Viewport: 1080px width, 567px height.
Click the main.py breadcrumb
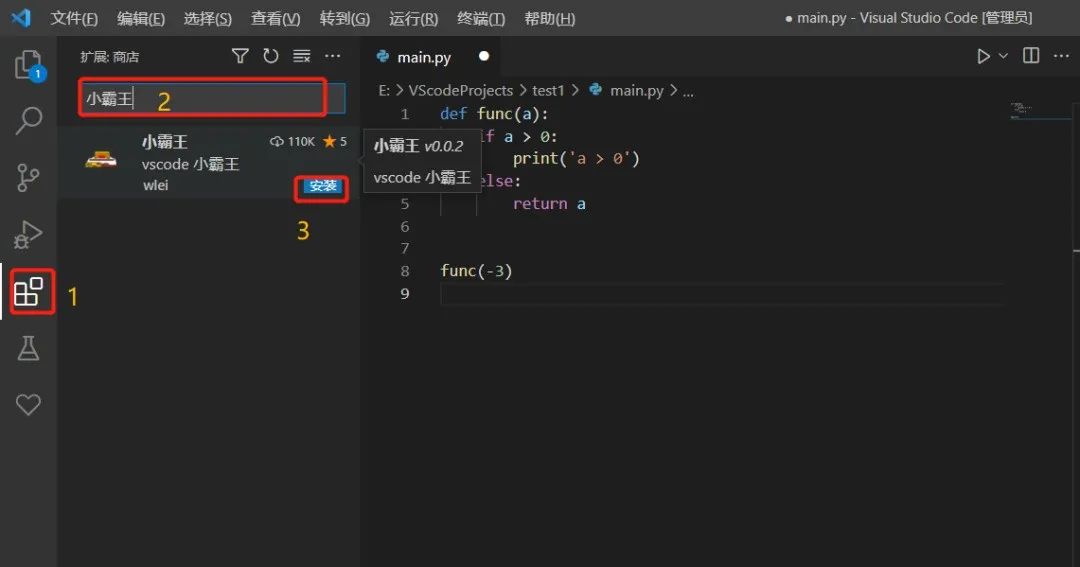[x=636, y=90]
